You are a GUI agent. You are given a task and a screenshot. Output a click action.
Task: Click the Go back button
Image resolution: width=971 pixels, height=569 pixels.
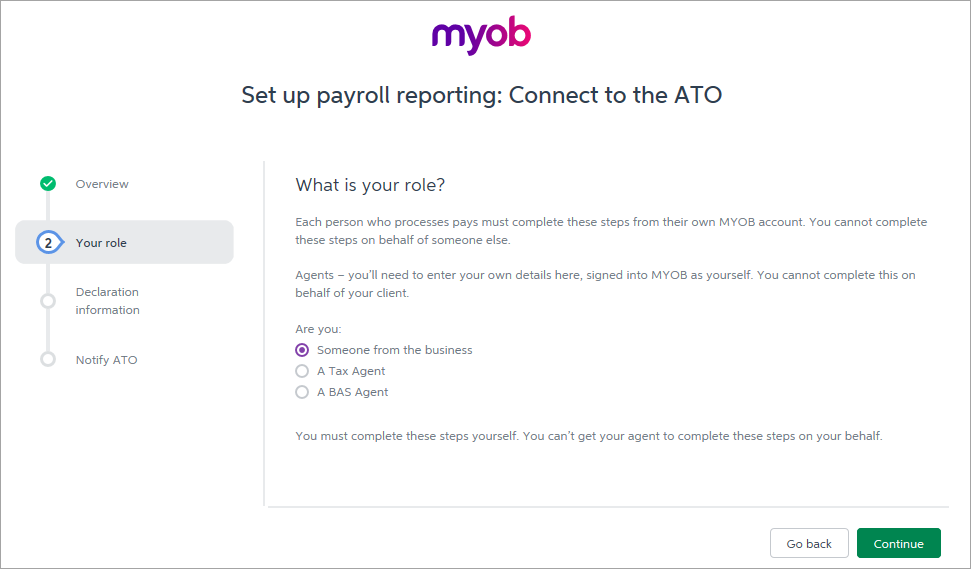(x=809, y=544)
